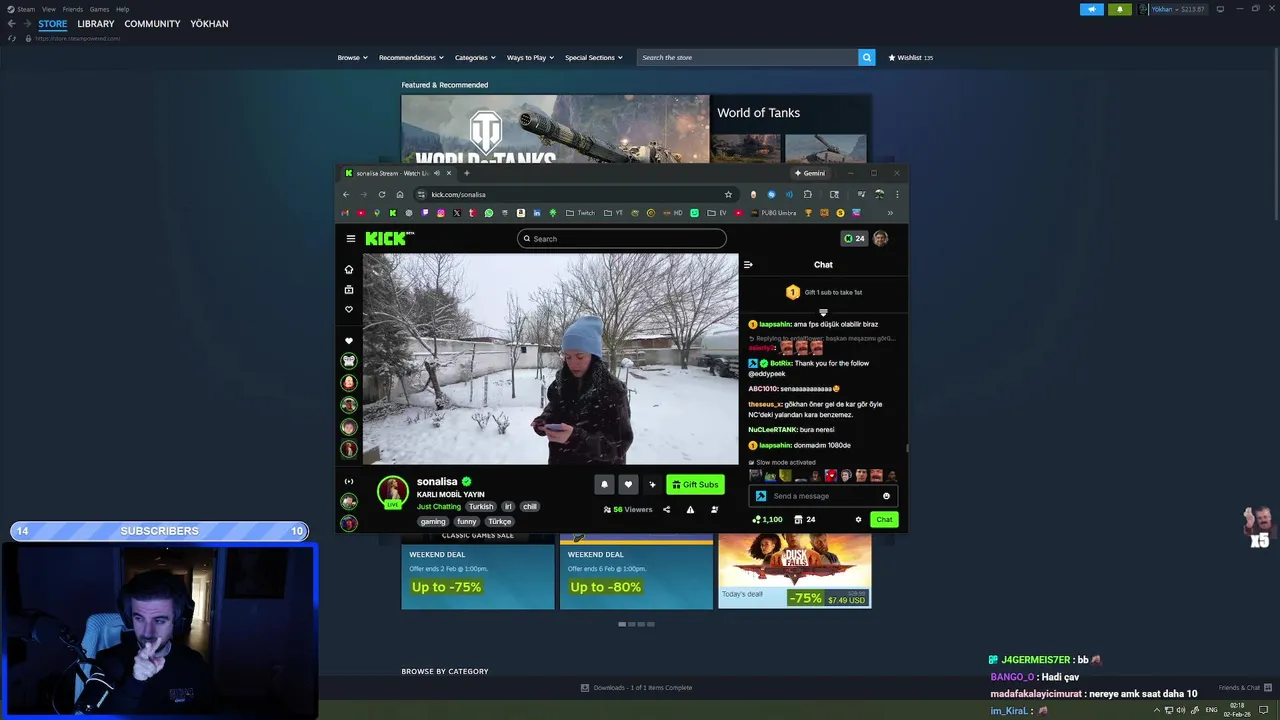
Task: Expand the Ways to Play dropdown
Action: pos(530,57)
